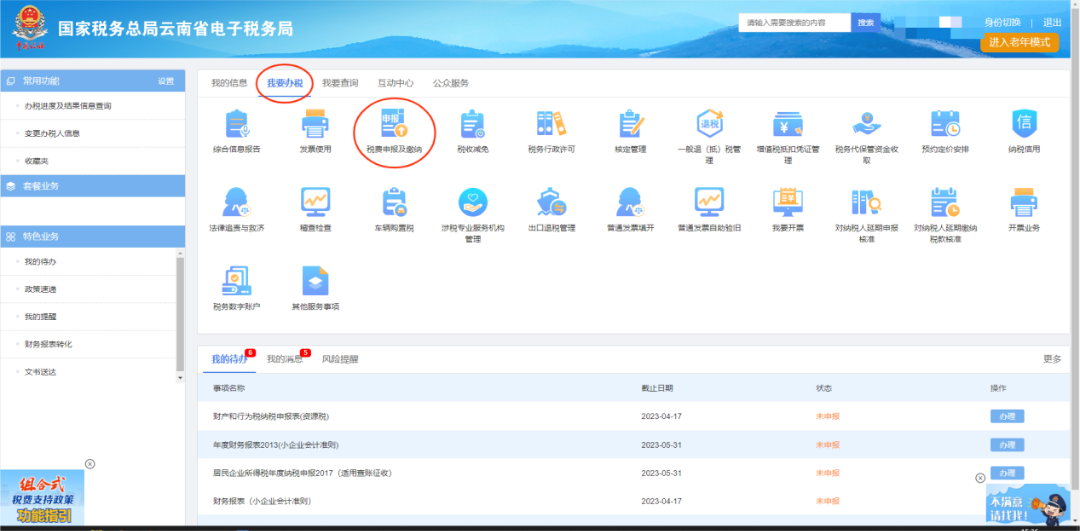The image size is (1080, 531).
Task: Open 不满意请找我 mascot widget
Action: [x=1028, y=503]
